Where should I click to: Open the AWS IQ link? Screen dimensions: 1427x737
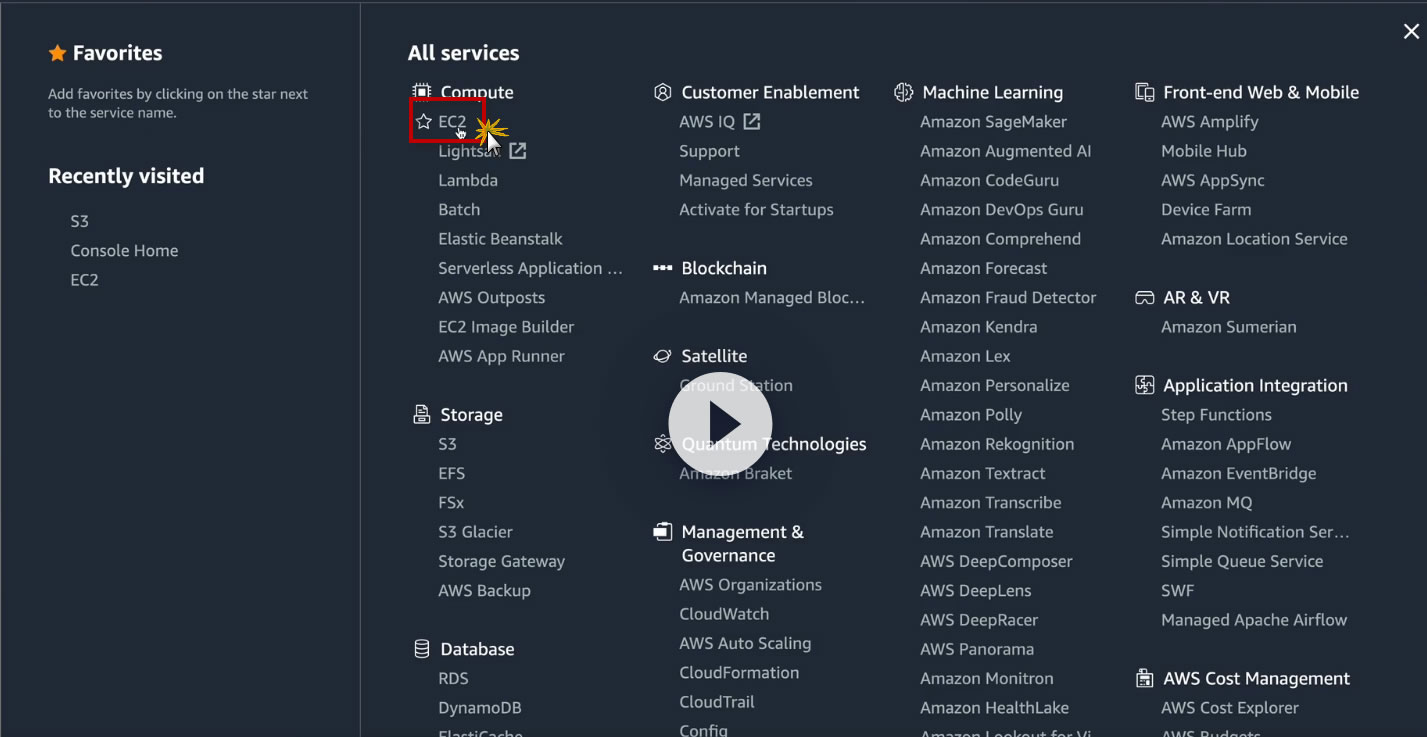click(707, 122)
